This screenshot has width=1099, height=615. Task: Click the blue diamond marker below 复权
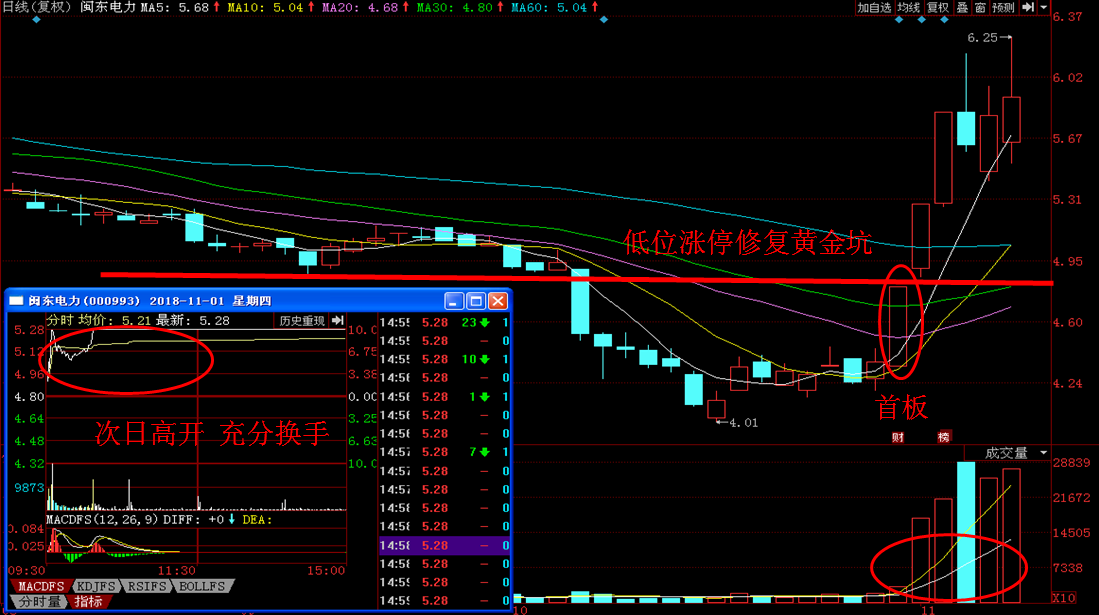945,20
